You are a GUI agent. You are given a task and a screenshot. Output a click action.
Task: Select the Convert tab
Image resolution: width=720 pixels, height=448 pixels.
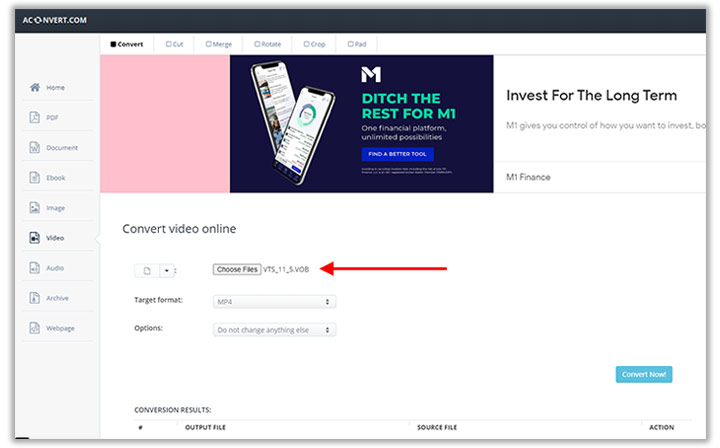click(x=127, y=45)
